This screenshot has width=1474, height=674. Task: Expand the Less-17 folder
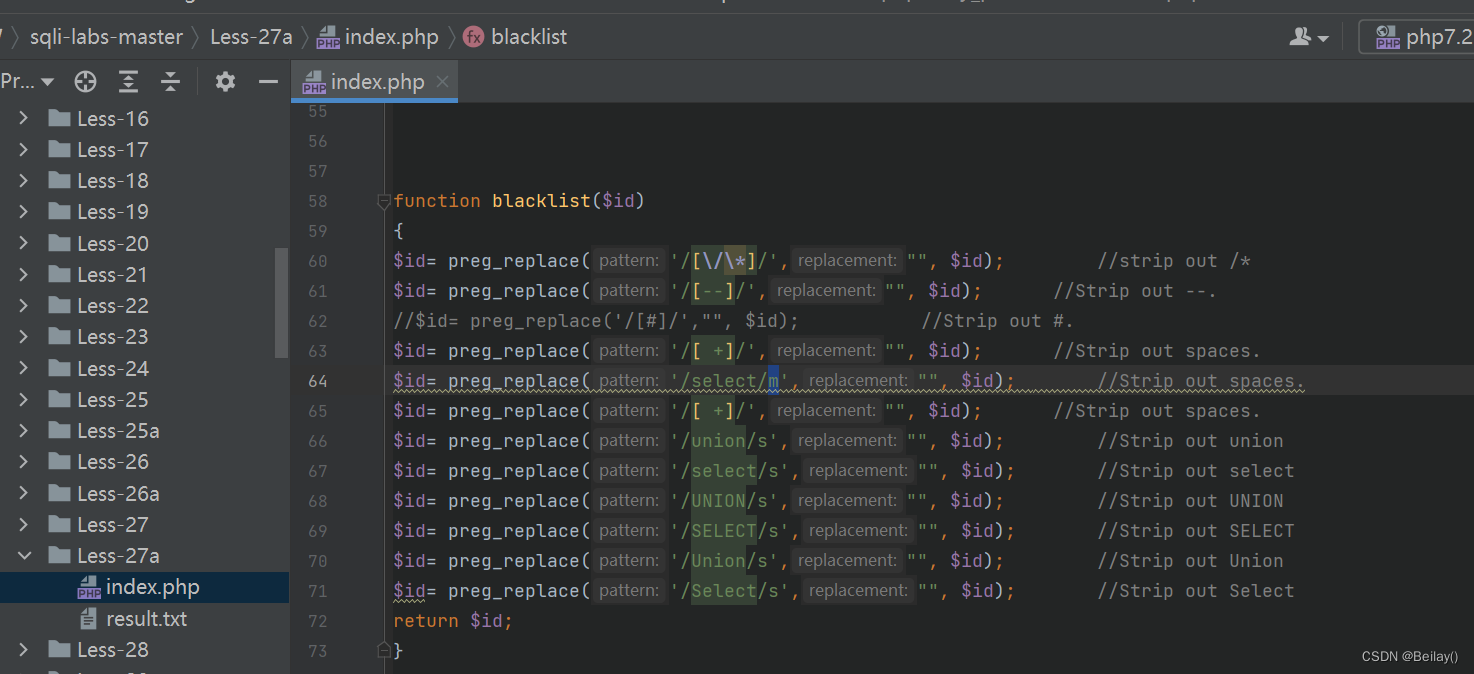click(24, 150)
